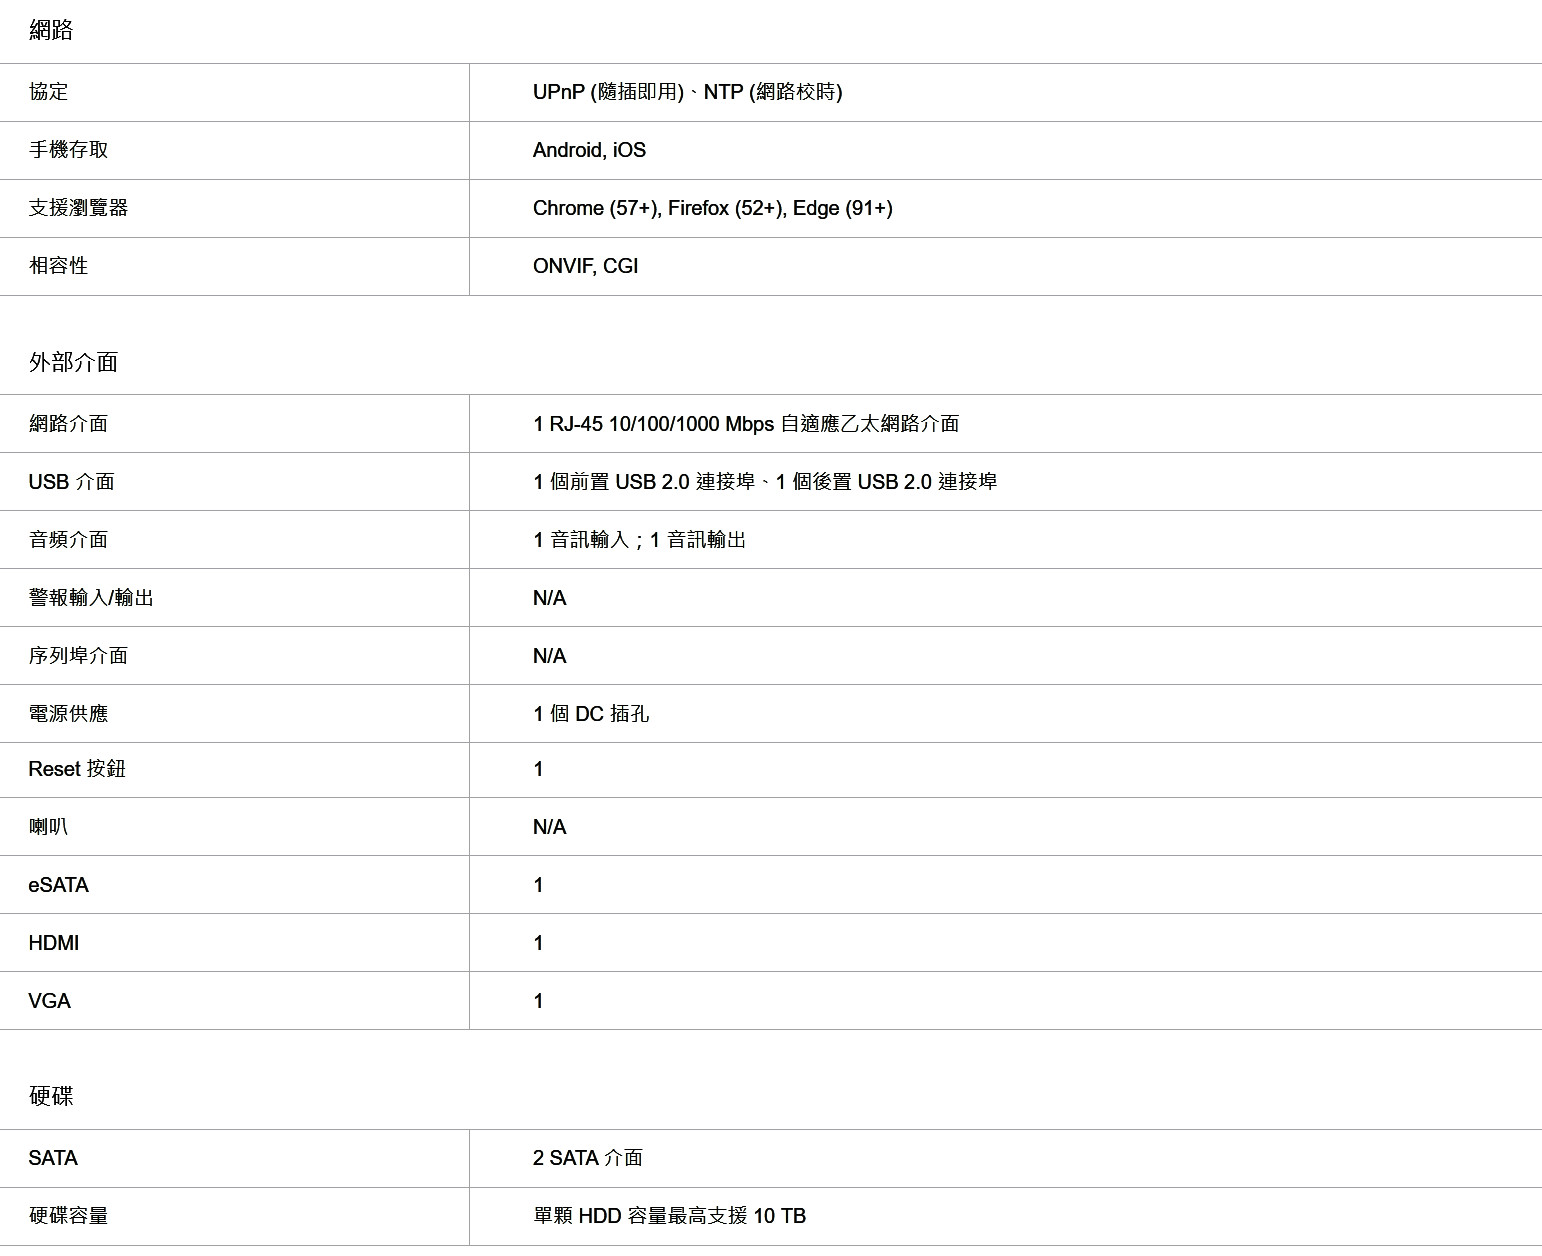The width and height of the screenshot is (1542, 1256).
Task: Click the front and rear USB 2.0 value
Action: click(x=764, y=482)
